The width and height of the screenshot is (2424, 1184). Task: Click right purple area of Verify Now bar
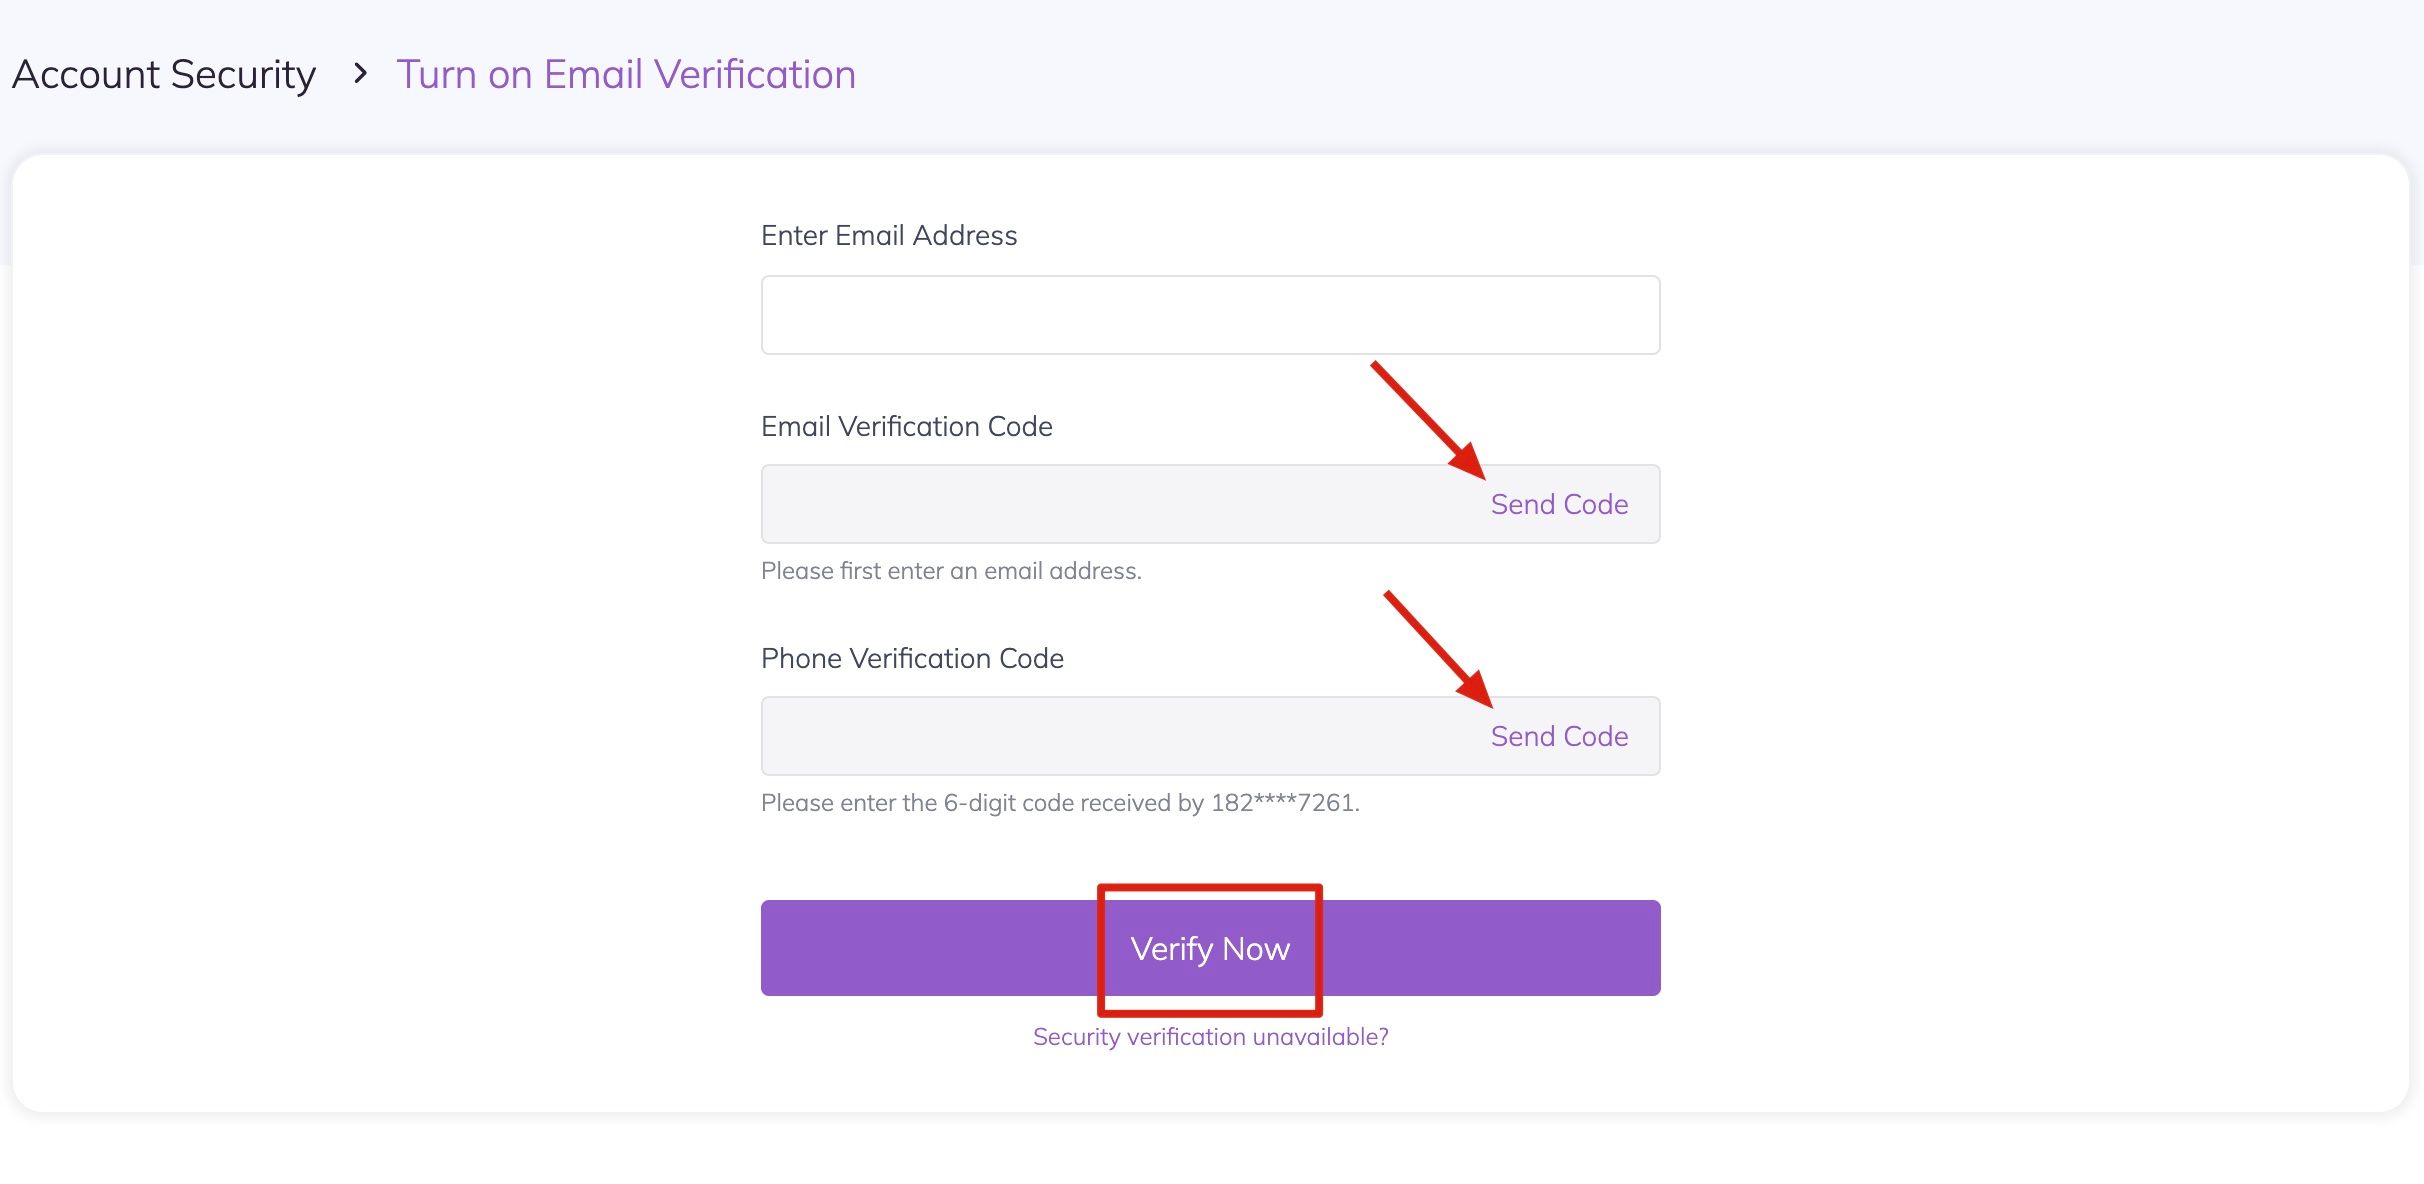pyautogui.click(x=1490, y=948)
